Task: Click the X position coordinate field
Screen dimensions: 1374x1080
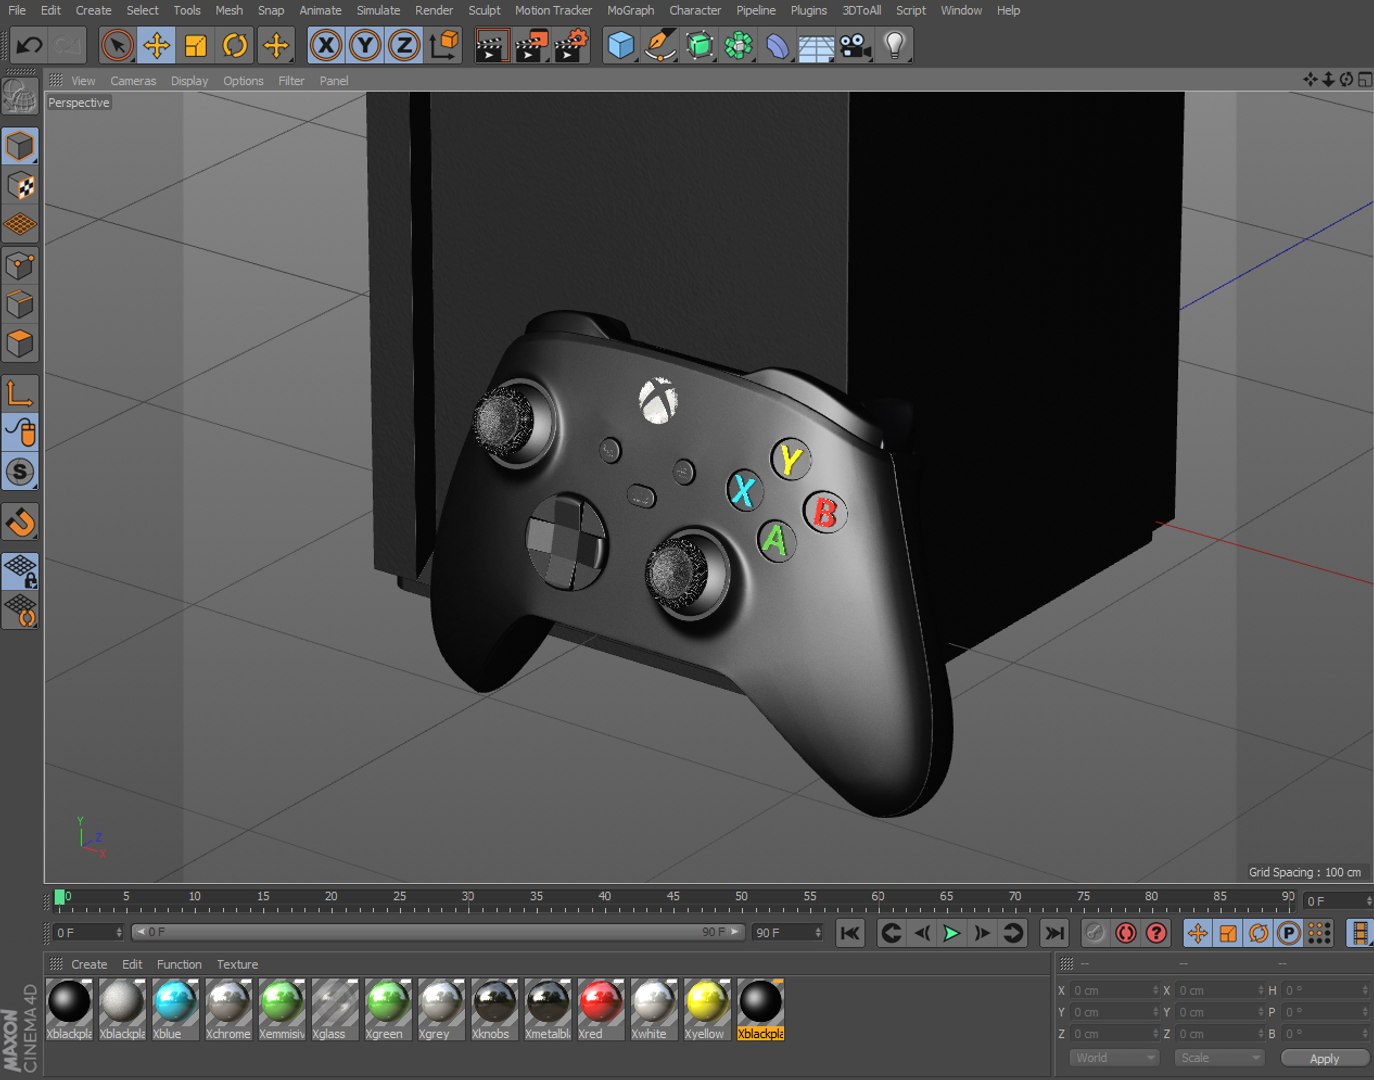Action: point(1115,990)
